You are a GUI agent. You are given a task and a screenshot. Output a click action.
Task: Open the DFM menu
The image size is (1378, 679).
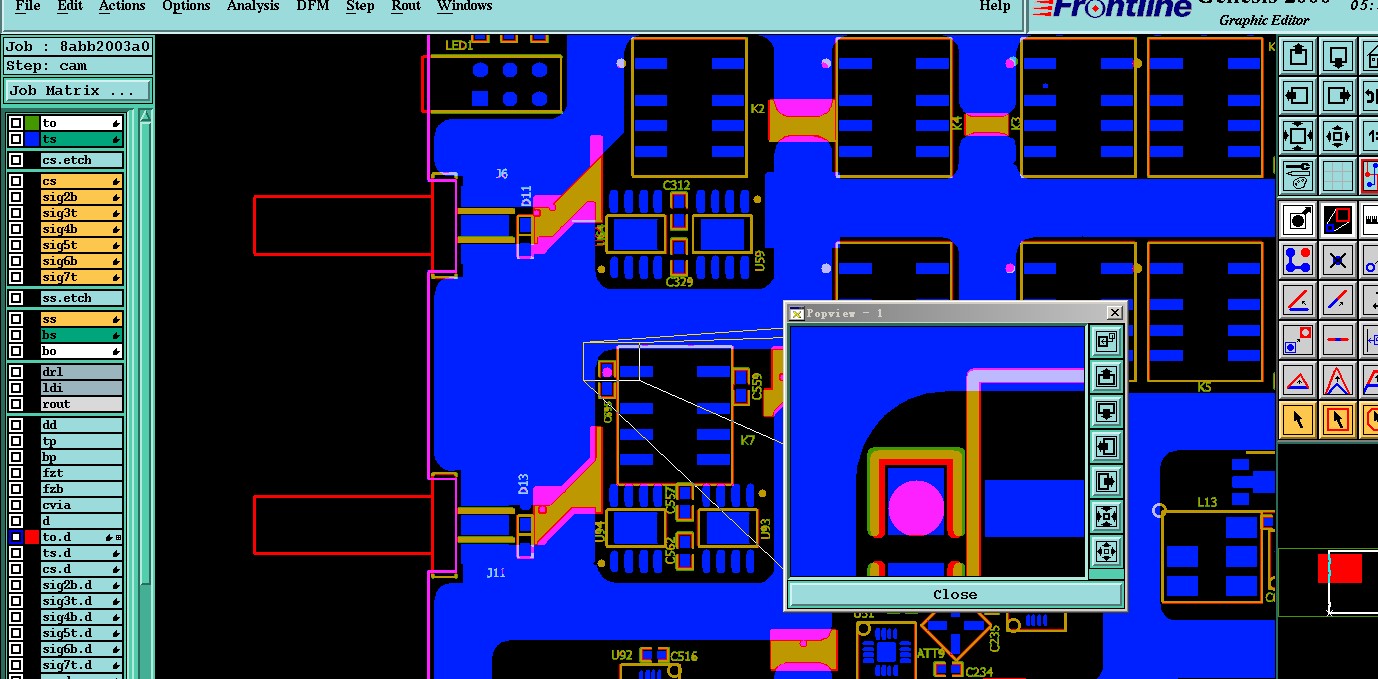(x=313, y=6)
